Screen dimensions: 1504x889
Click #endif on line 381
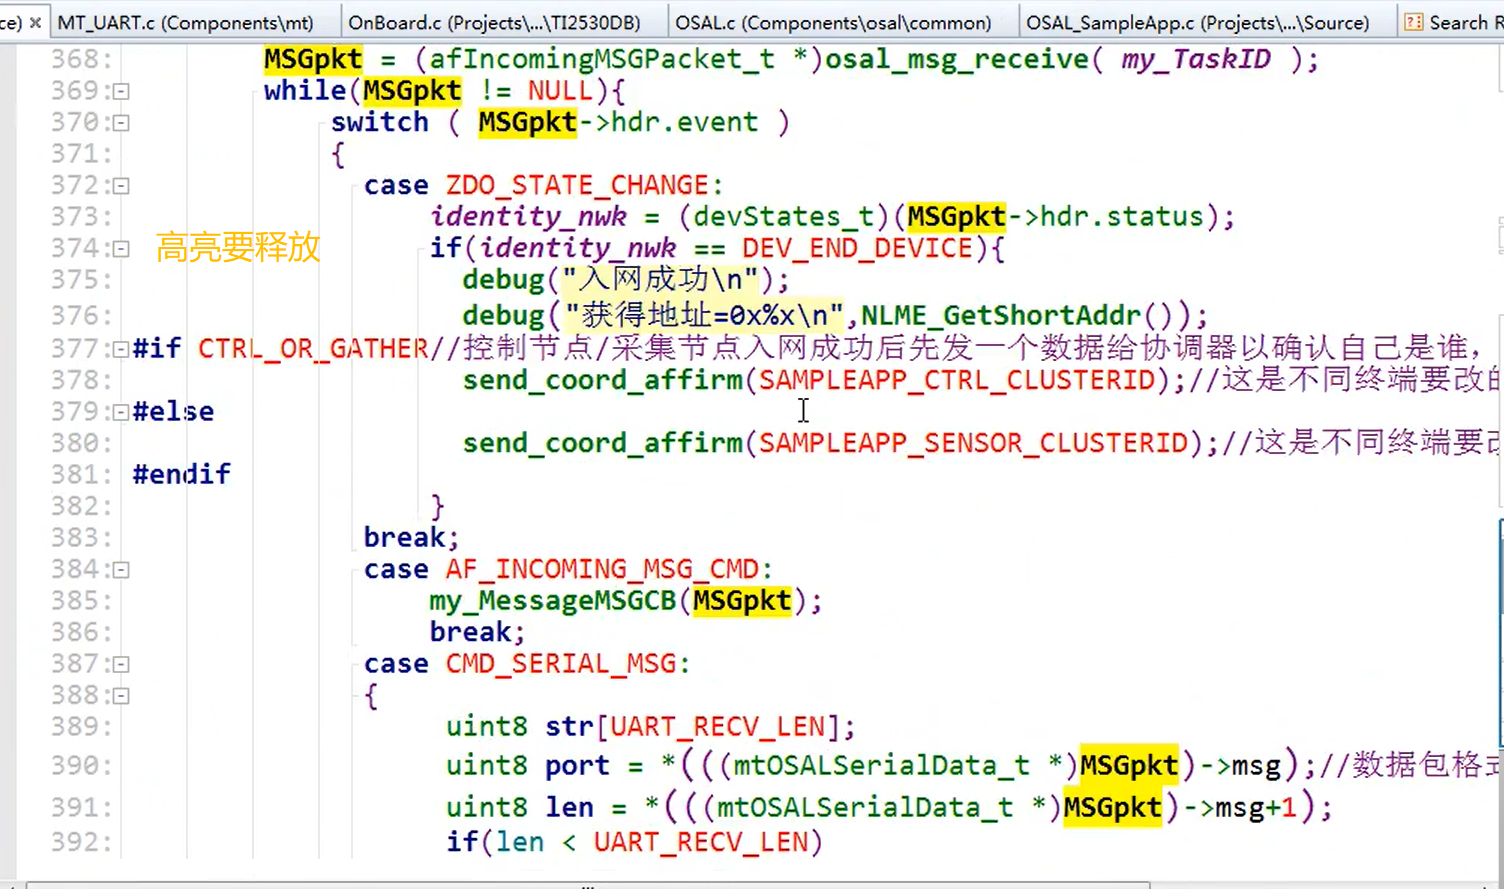tap(181, 474)
